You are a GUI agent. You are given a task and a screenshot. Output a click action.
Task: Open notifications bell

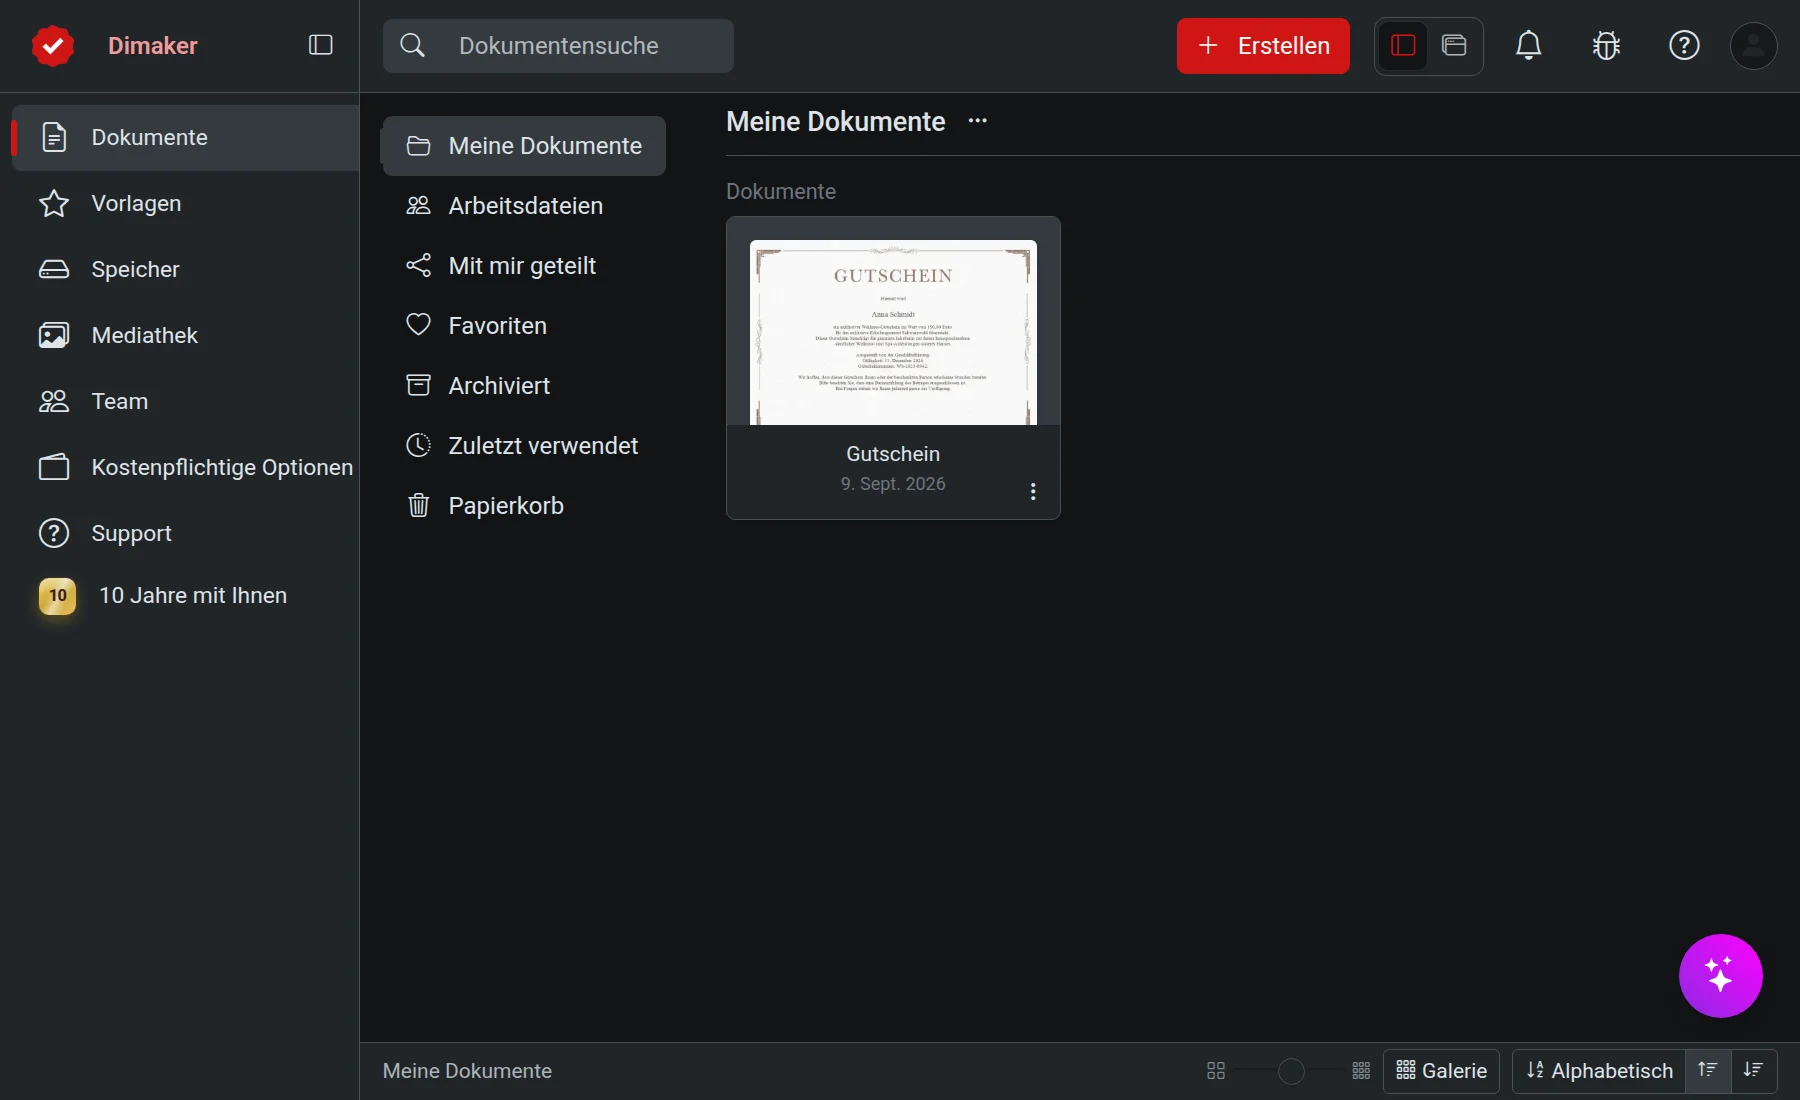pyautogui.click(x=1528, y=45)
